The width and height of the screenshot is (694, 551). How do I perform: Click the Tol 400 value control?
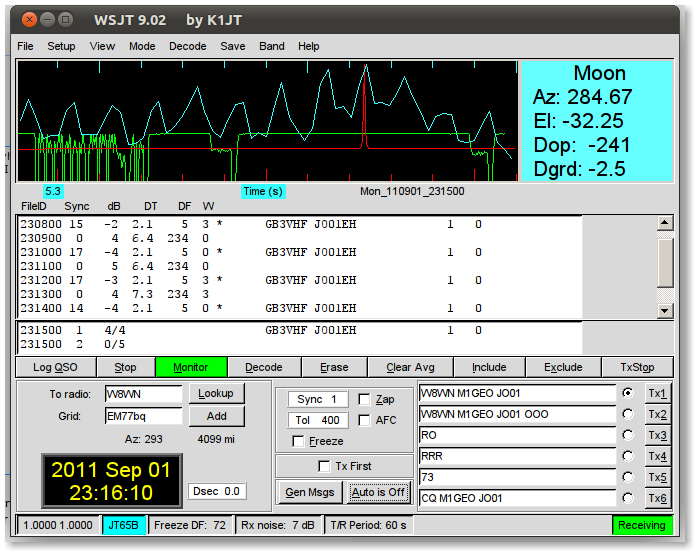coord(317,420)
